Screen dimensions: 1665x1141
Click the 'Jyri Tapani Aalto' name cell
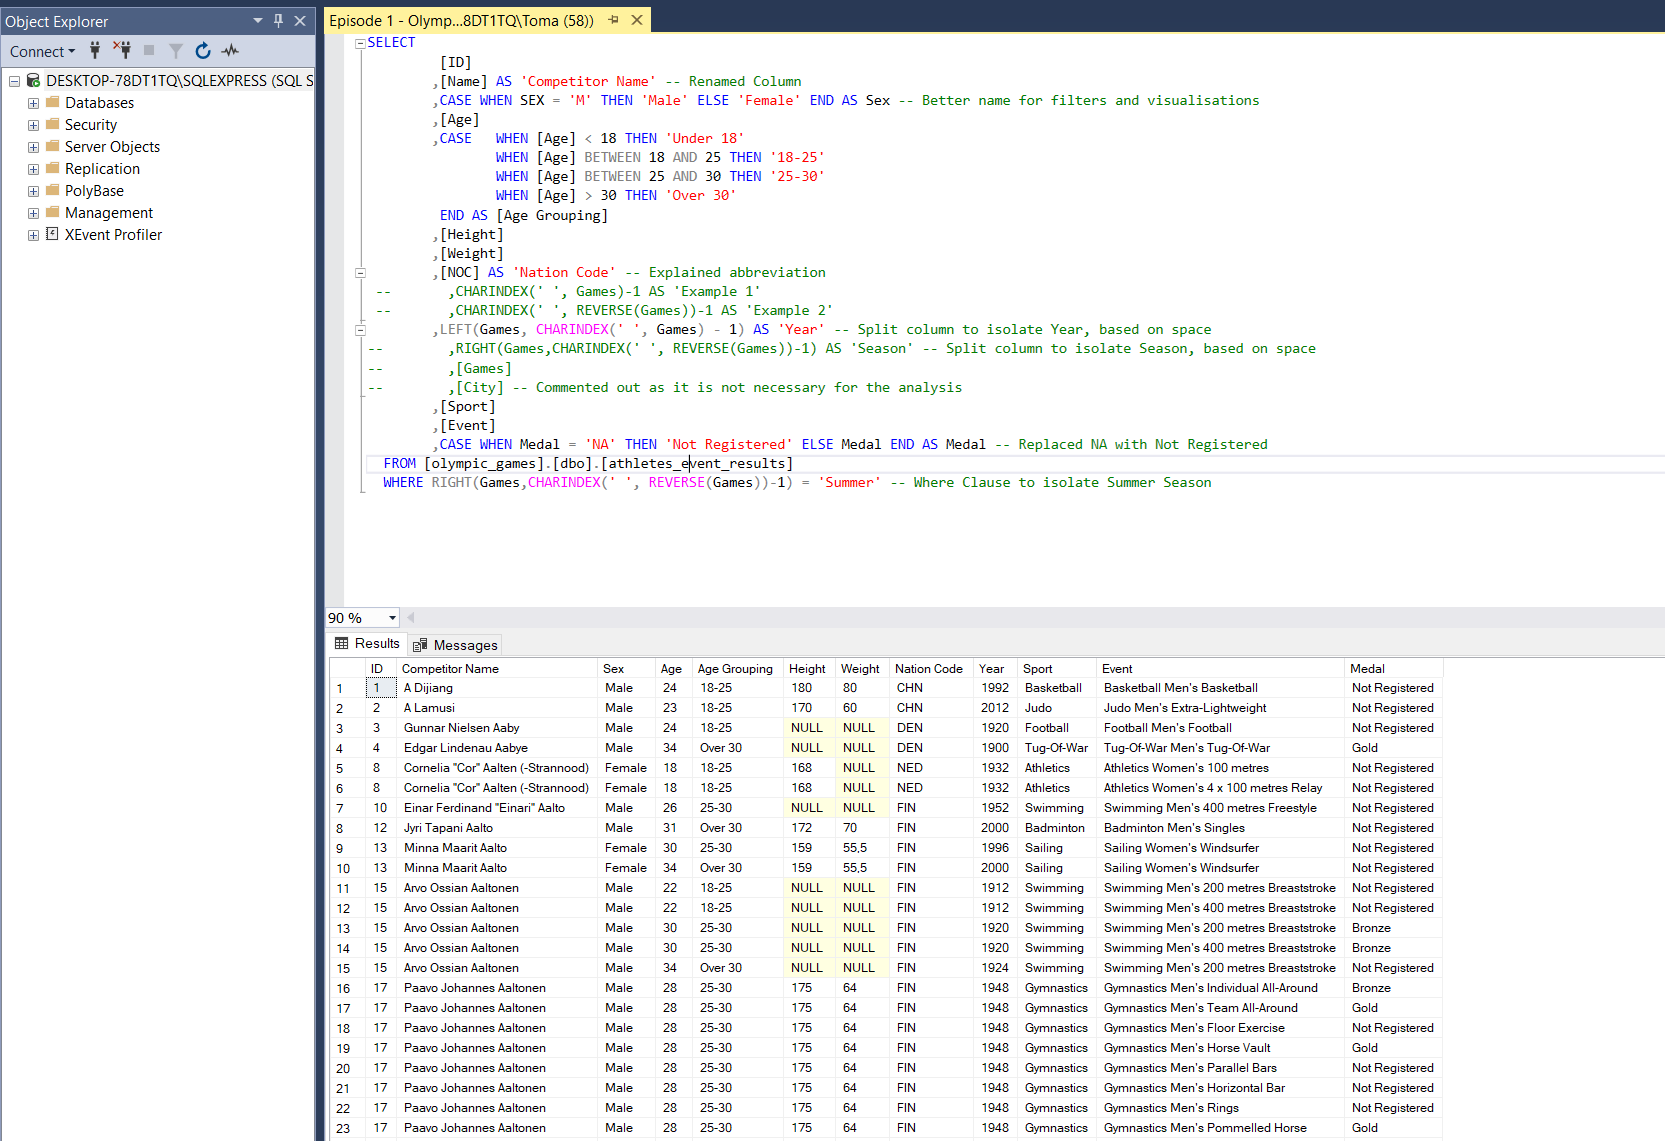coord(497,828)
